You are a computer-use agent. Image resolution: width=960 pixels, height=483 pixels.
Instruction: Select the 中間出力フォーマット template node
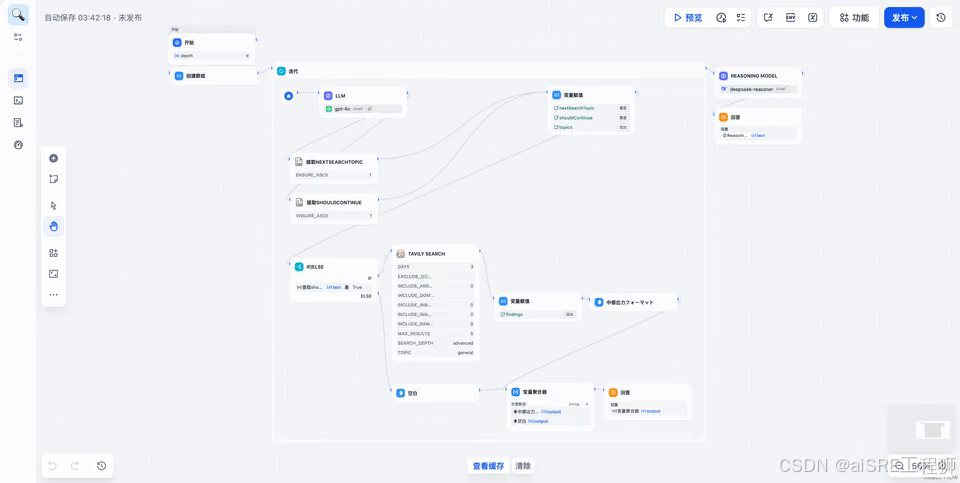click(634, 302)
